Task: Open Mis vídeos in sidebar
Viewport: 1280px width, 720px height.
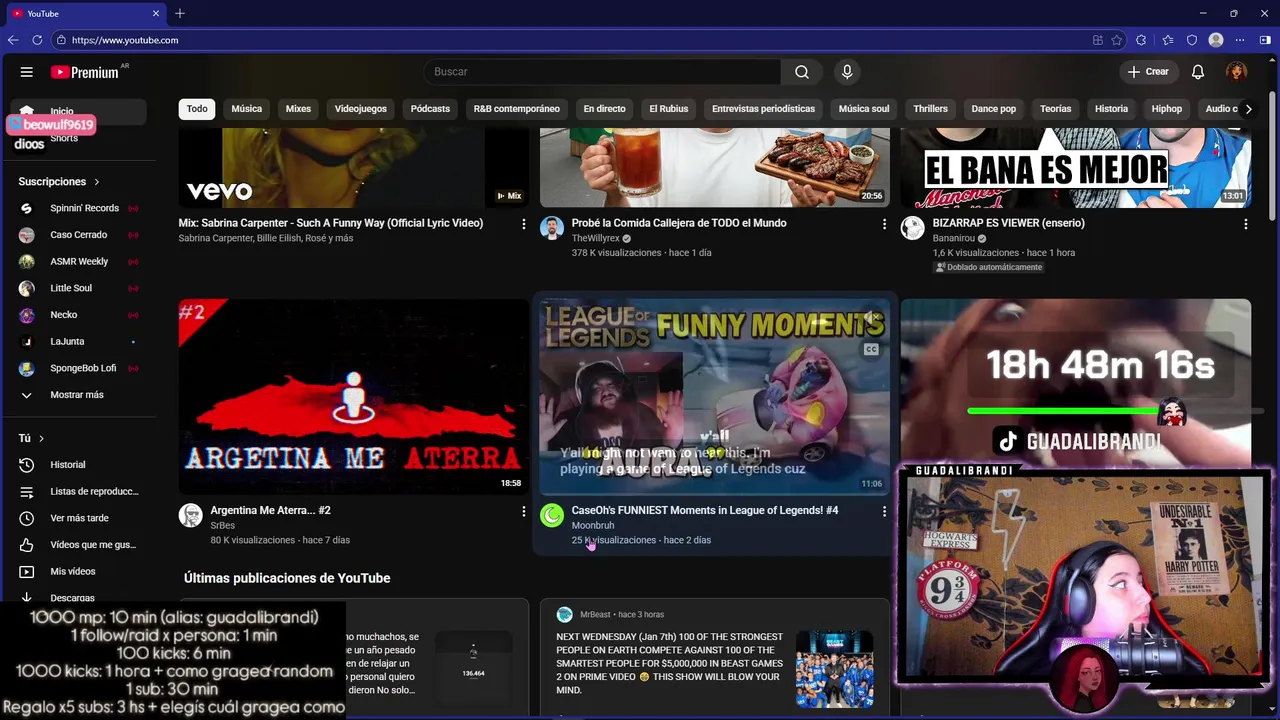Action: pos(78,572)
